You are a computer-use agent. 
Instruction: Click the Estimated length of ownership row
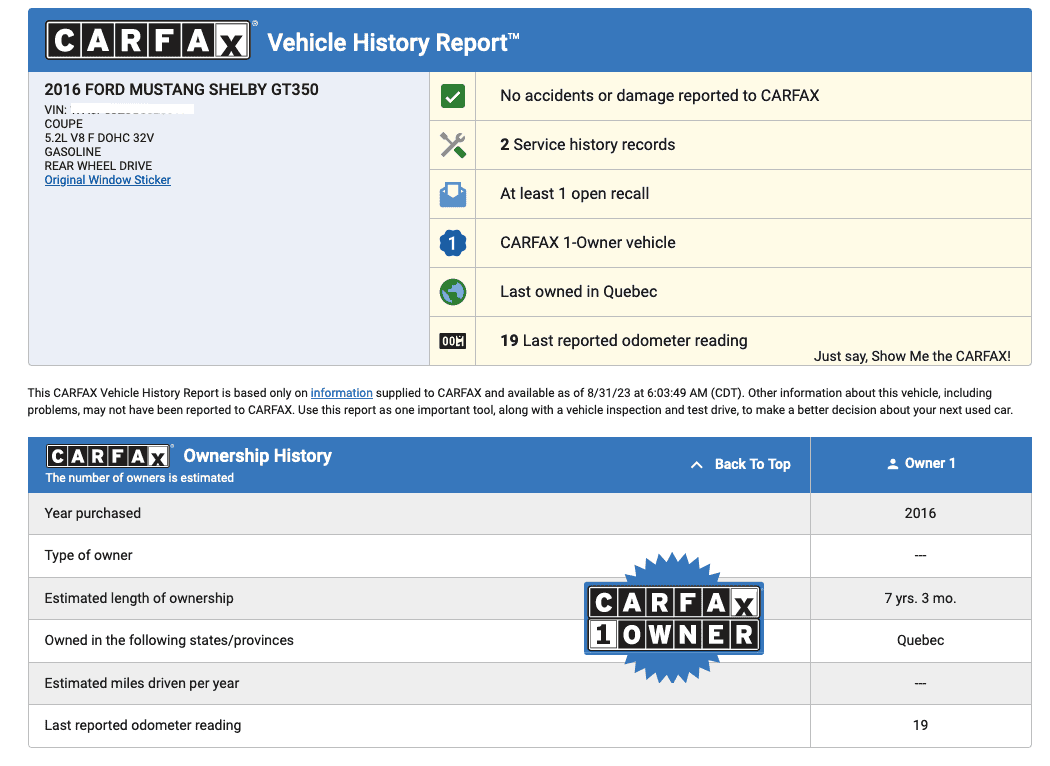tap(530, 599)
